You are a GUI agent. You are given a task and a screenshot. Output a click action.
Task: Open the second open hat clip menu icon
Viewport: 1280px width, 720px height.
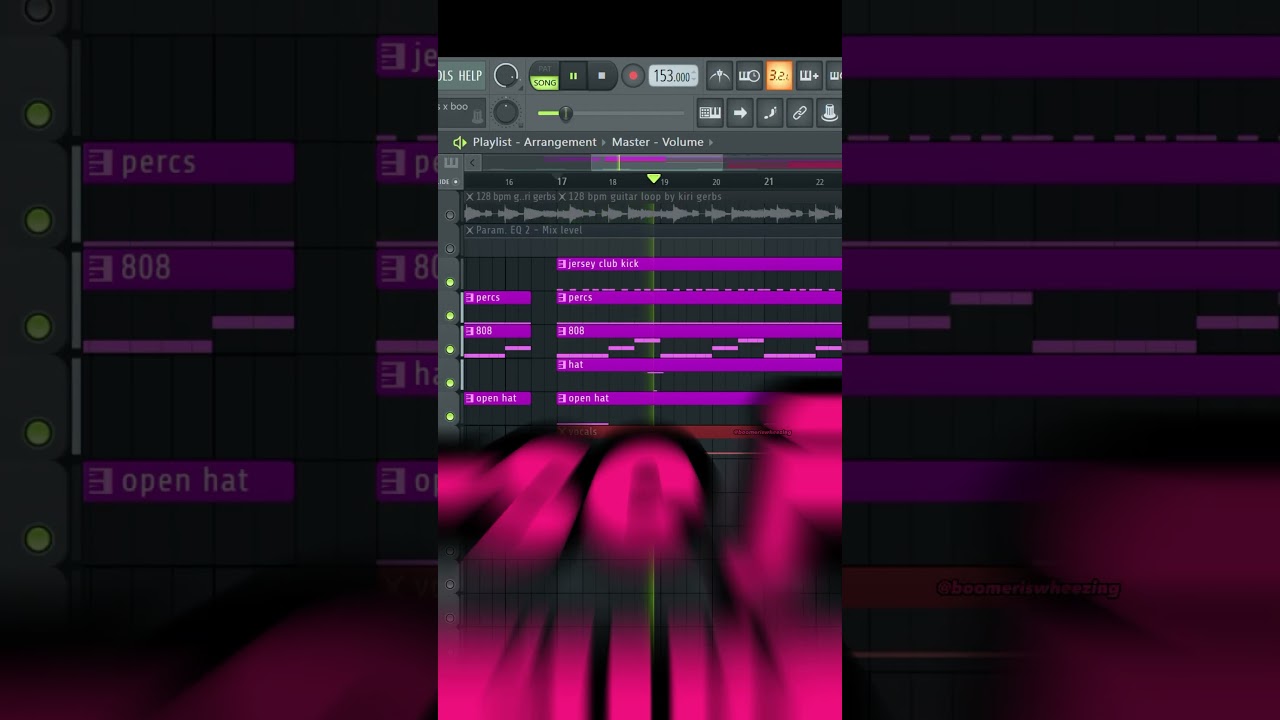click(562, 398)
